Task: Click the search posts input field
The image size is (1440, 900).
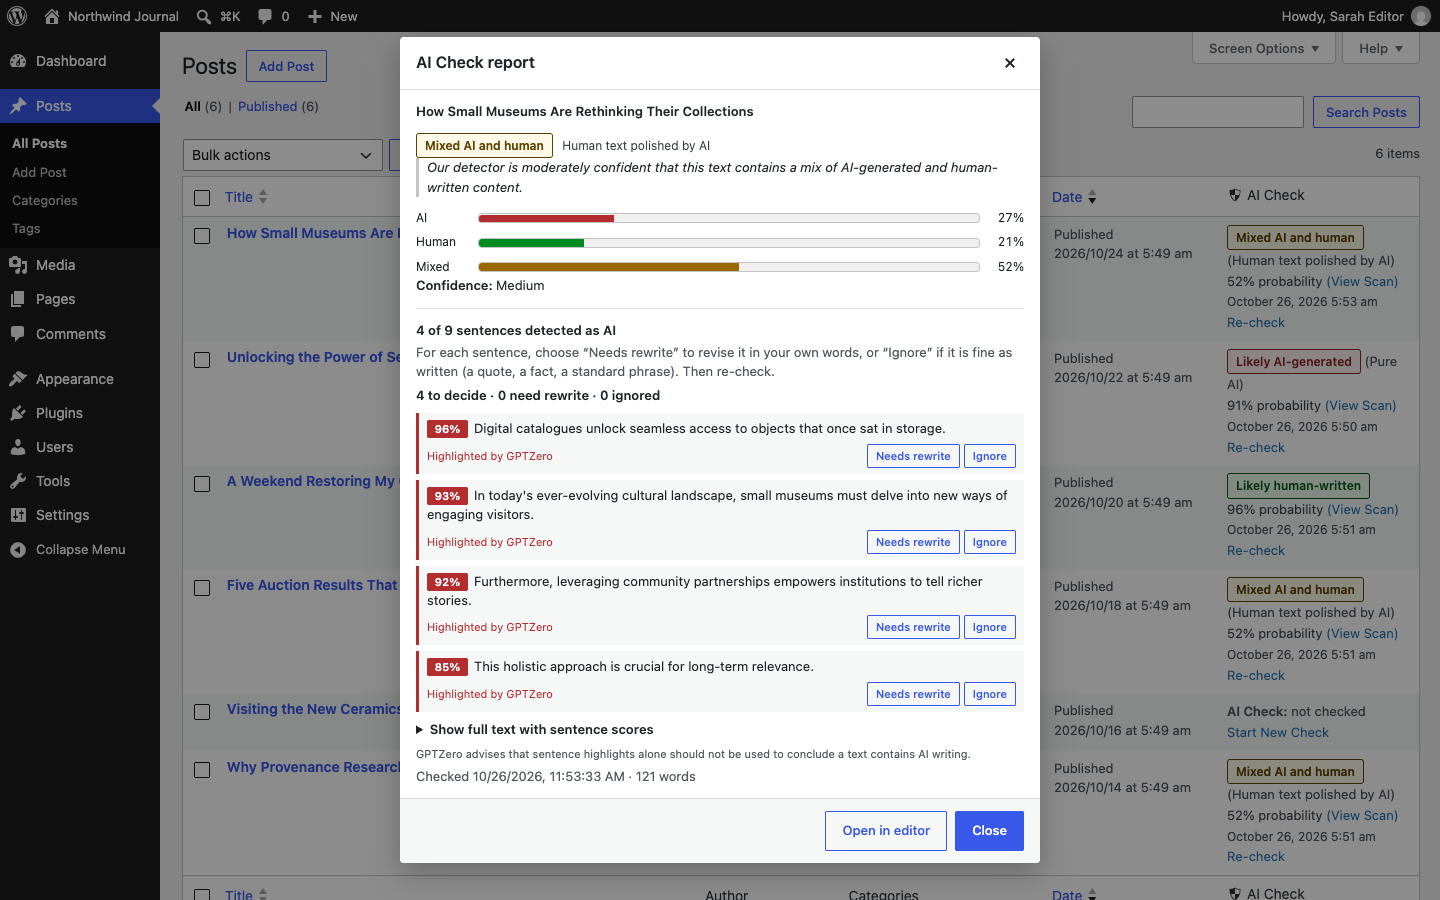Action: coord(1218,112)
